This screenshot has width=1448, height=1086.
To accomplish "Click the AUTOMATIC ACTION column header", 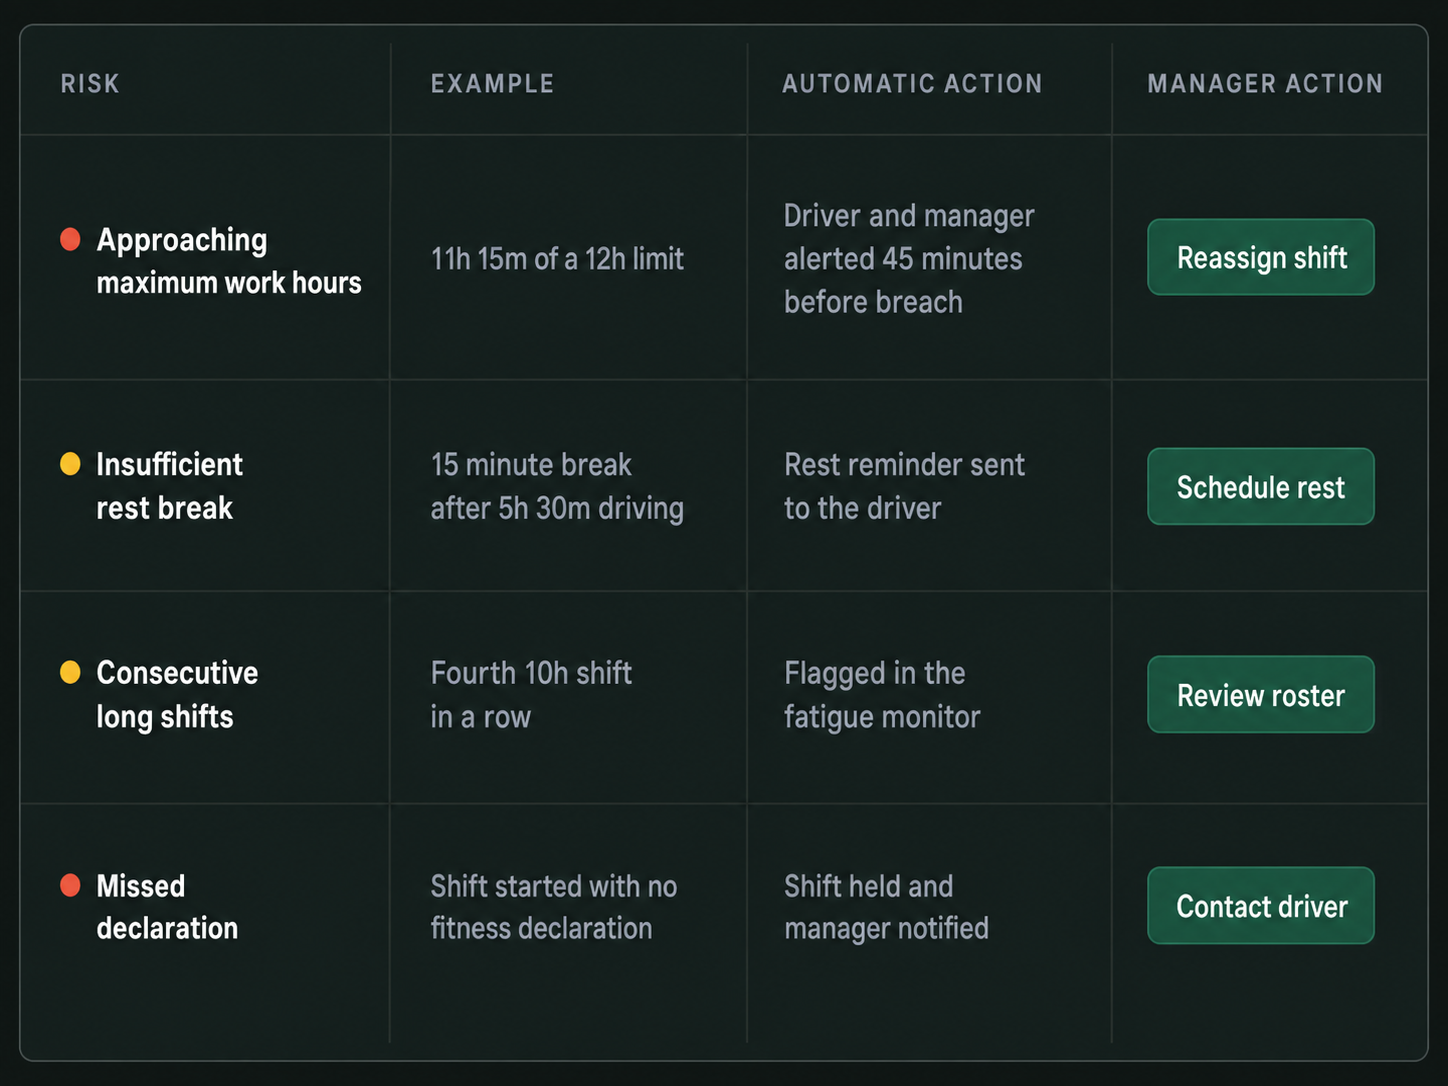I will [912, 84].
